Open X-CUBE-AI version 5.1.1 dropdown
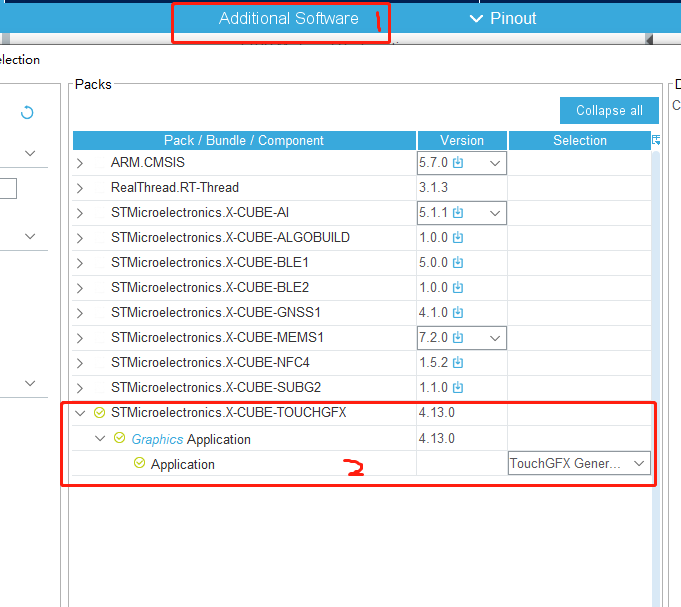Viewport: 681px width, 607px height. point(495,213)
